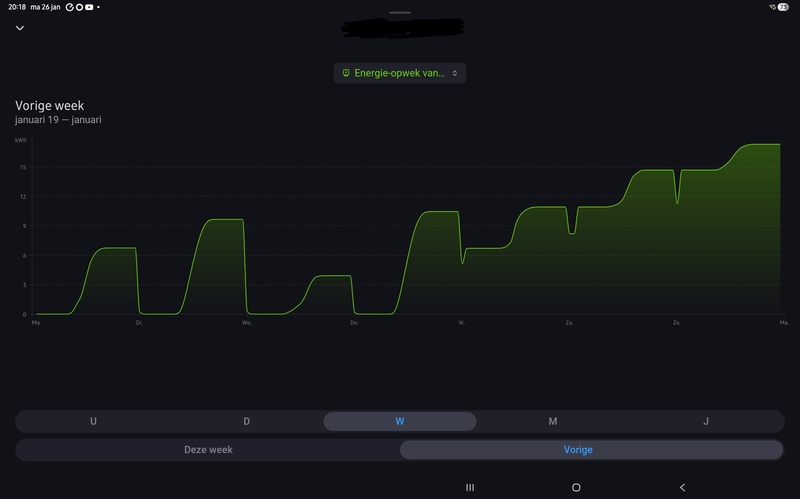Tap the kWh unit label on chart
Screen dimensions: 800x499
tap(20, 140)
